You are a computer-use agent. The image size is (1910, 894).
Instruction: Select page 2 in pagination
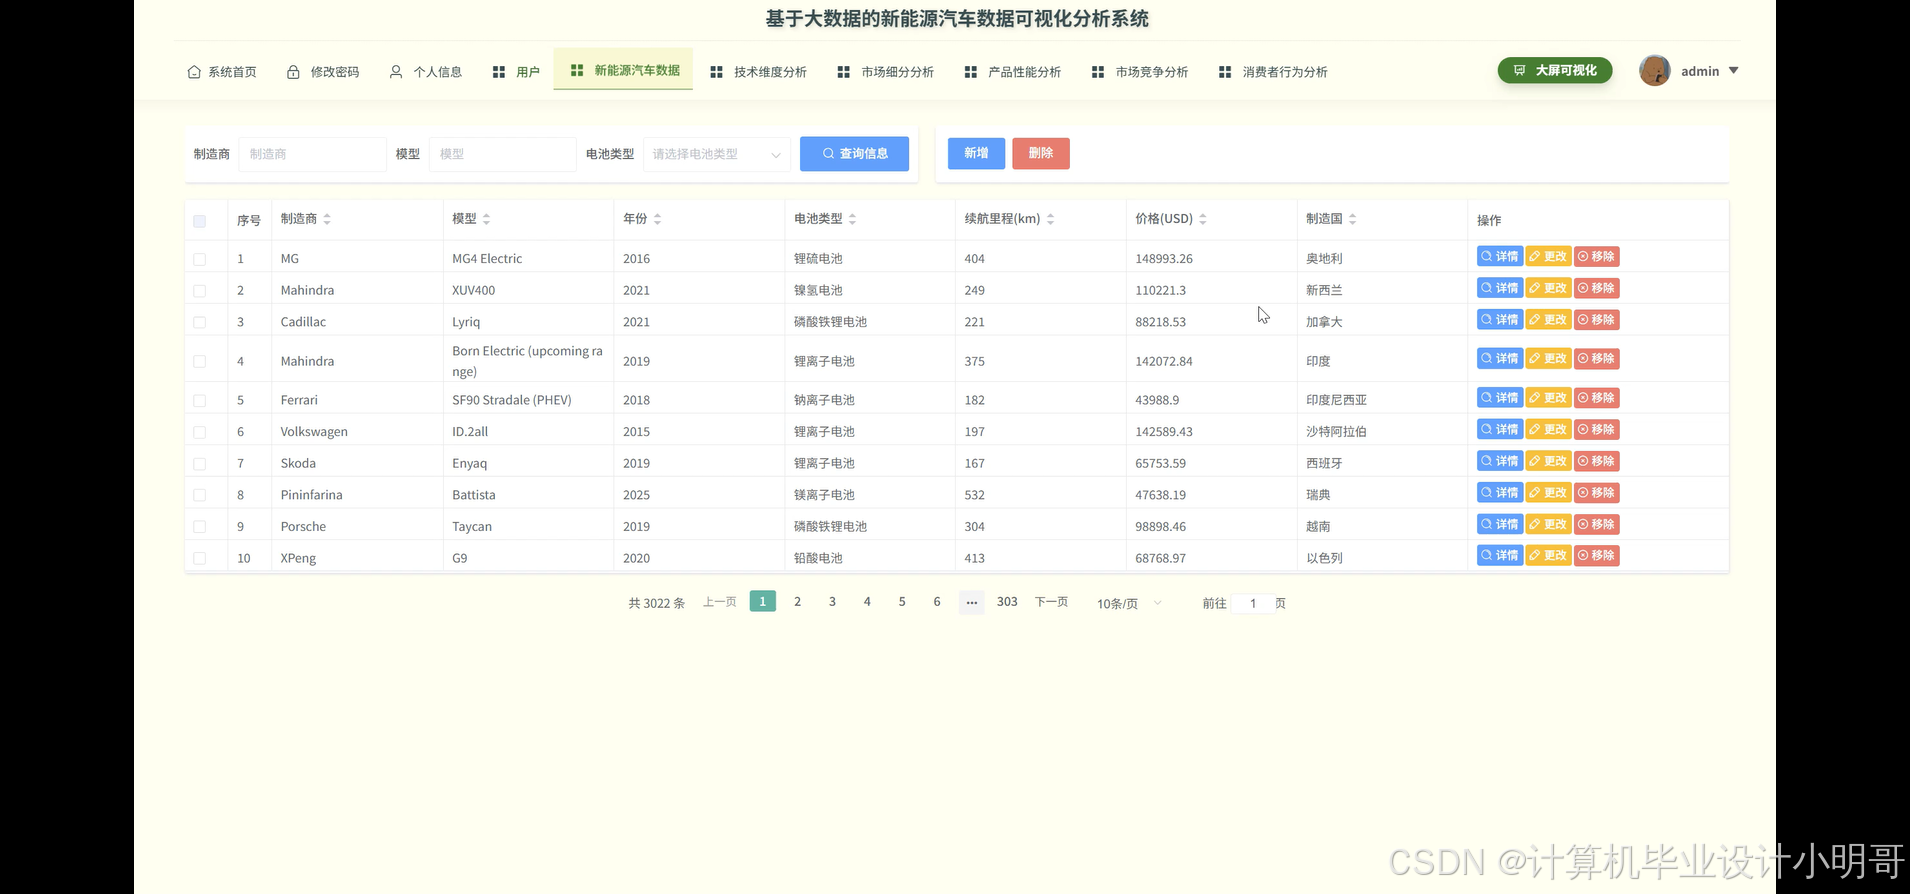coord(797,602)
